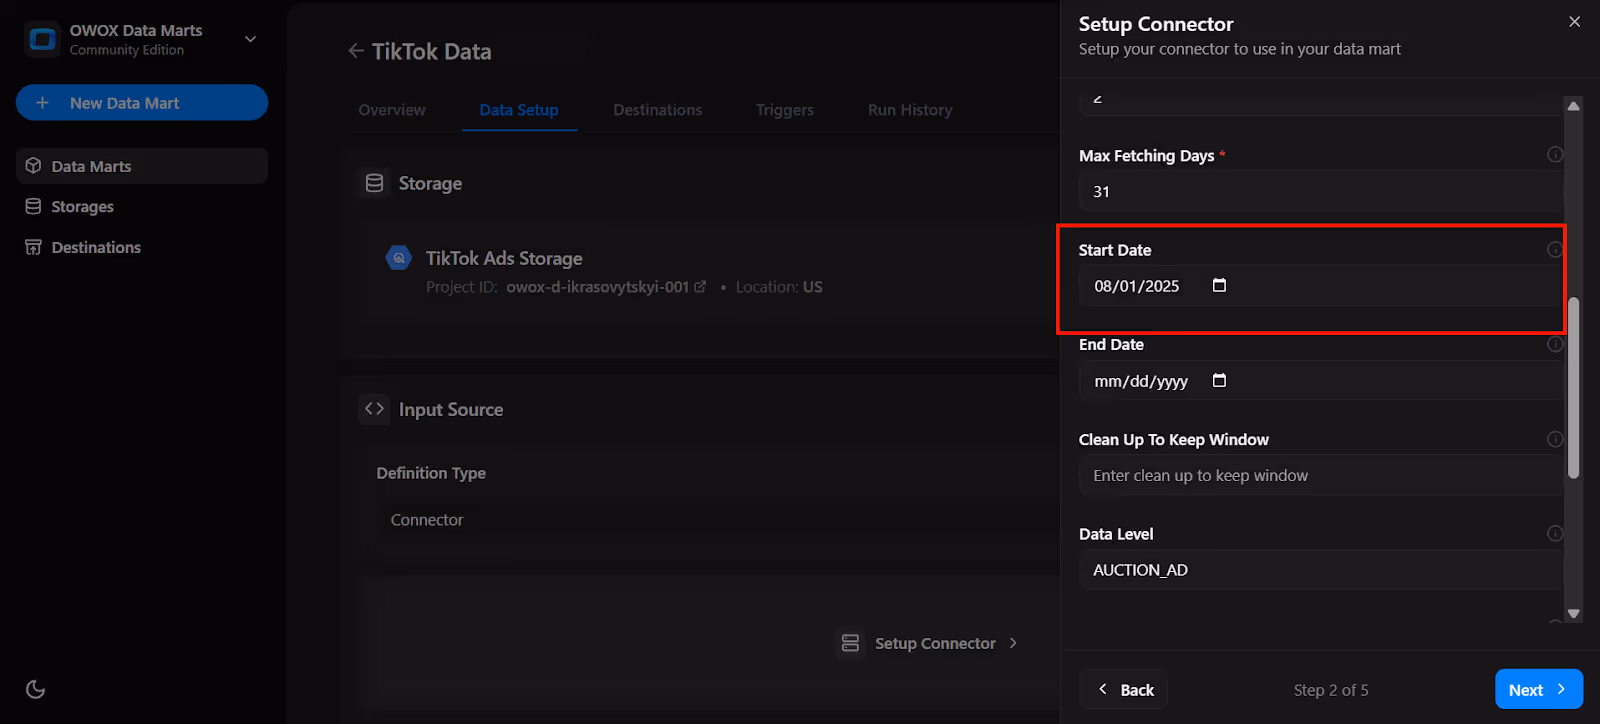Viewport: 1600px width, 724px height.
Task: Click the Clean Up To Keep Window field
Action: coord(1320,476)
